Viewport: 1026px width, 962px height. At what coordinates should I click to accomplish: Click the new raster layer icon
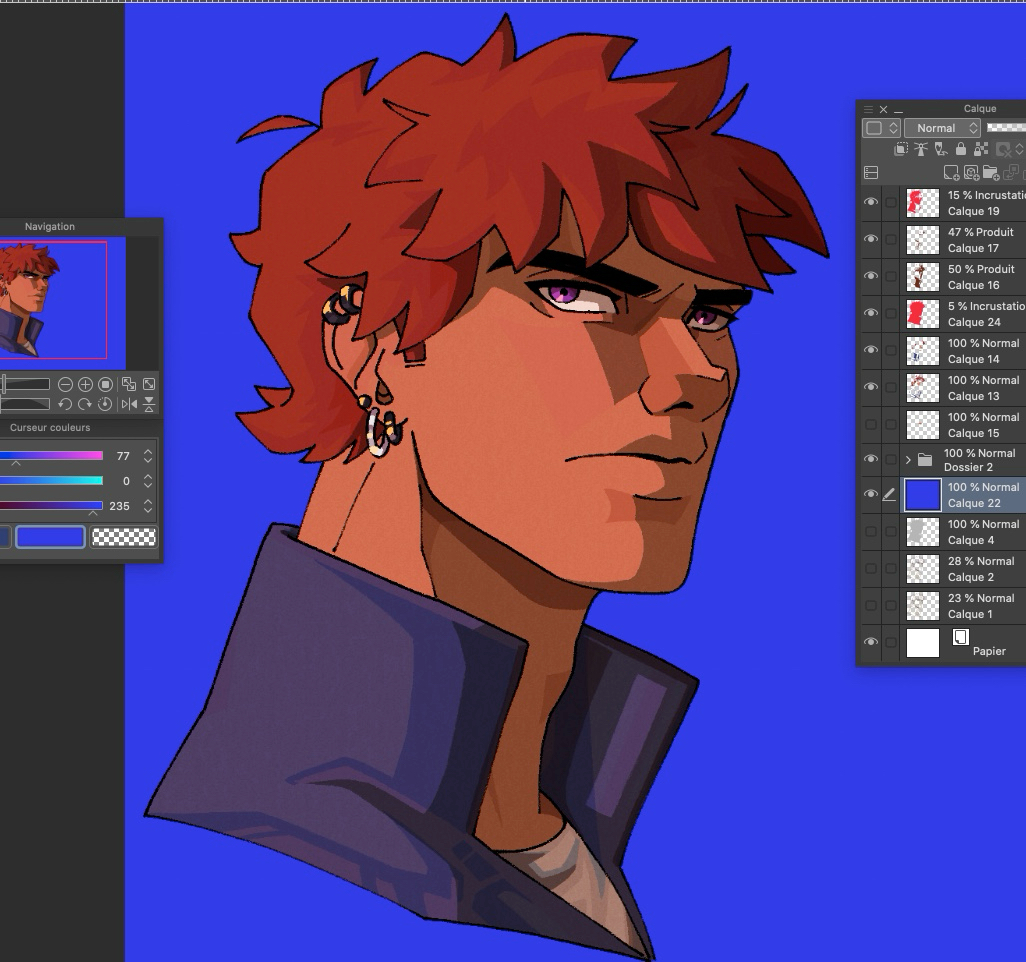(x=951, y=173)
